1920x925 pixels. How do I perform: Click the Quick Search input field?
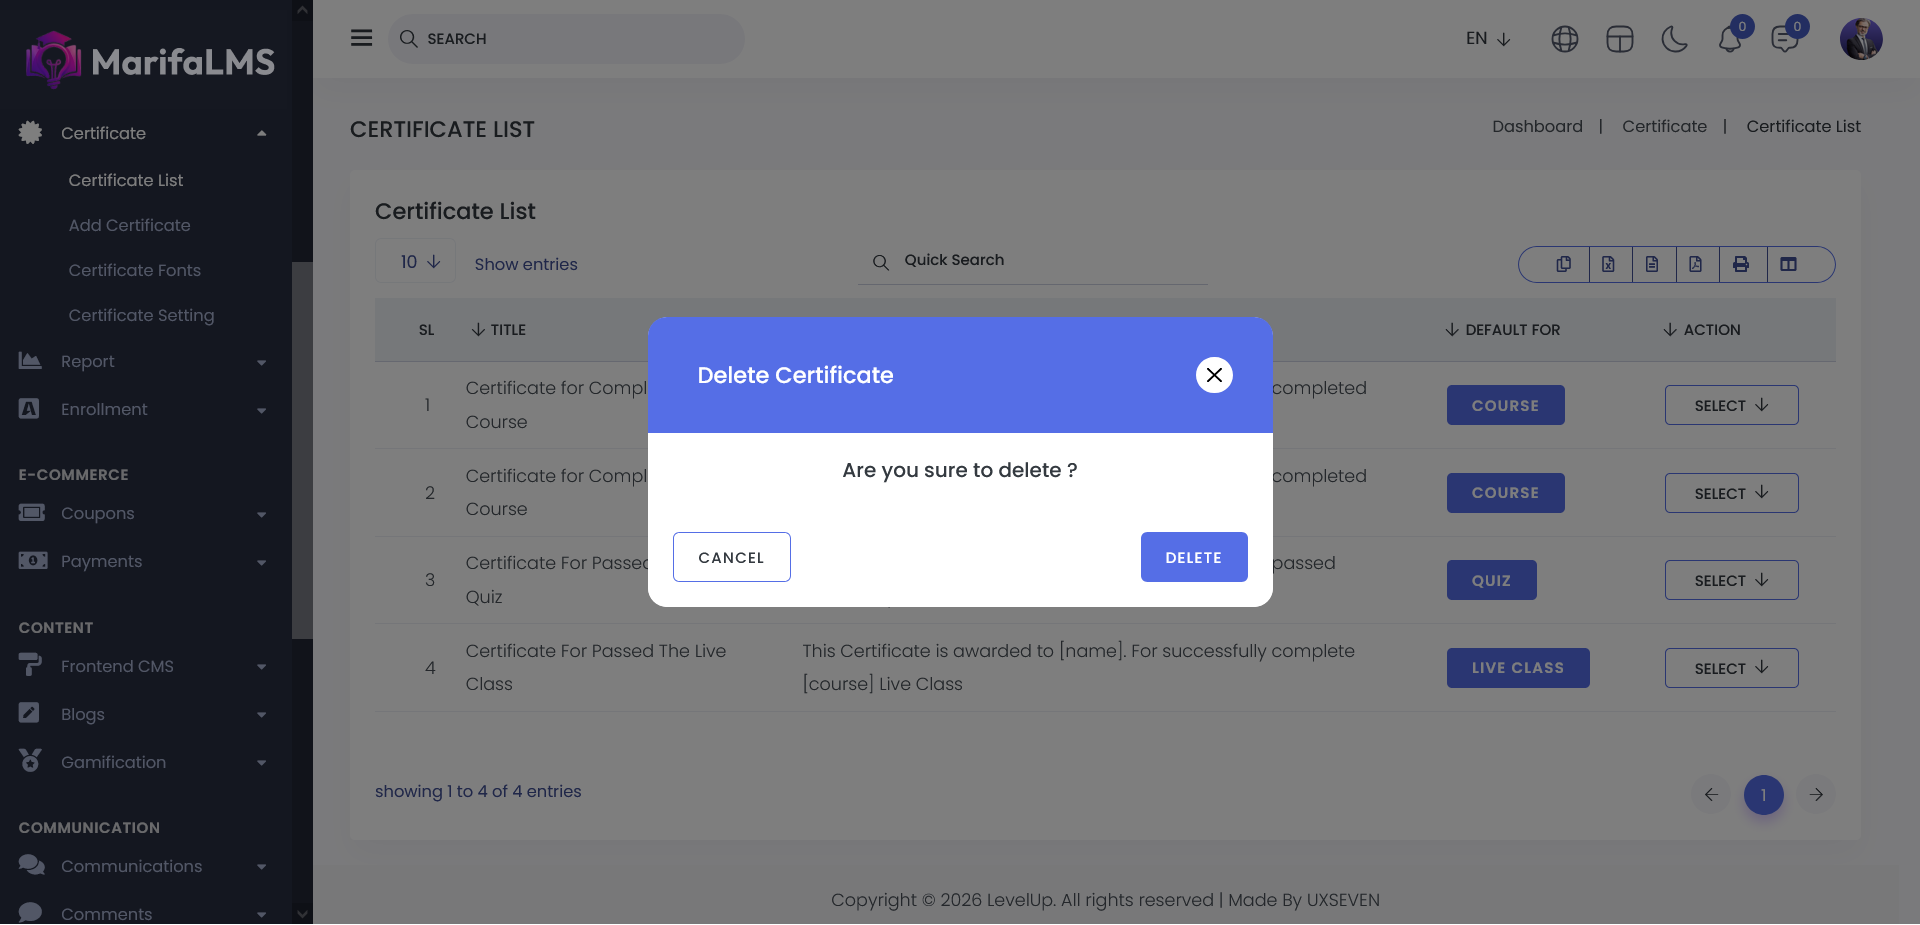[1050, 260]
